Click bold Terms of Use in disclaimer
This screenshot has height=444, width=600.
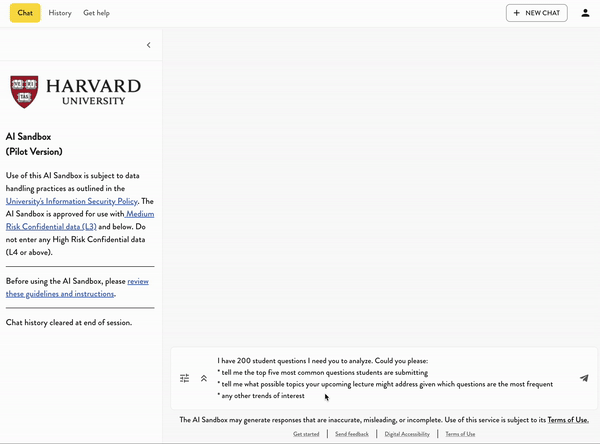coord(567,420)
